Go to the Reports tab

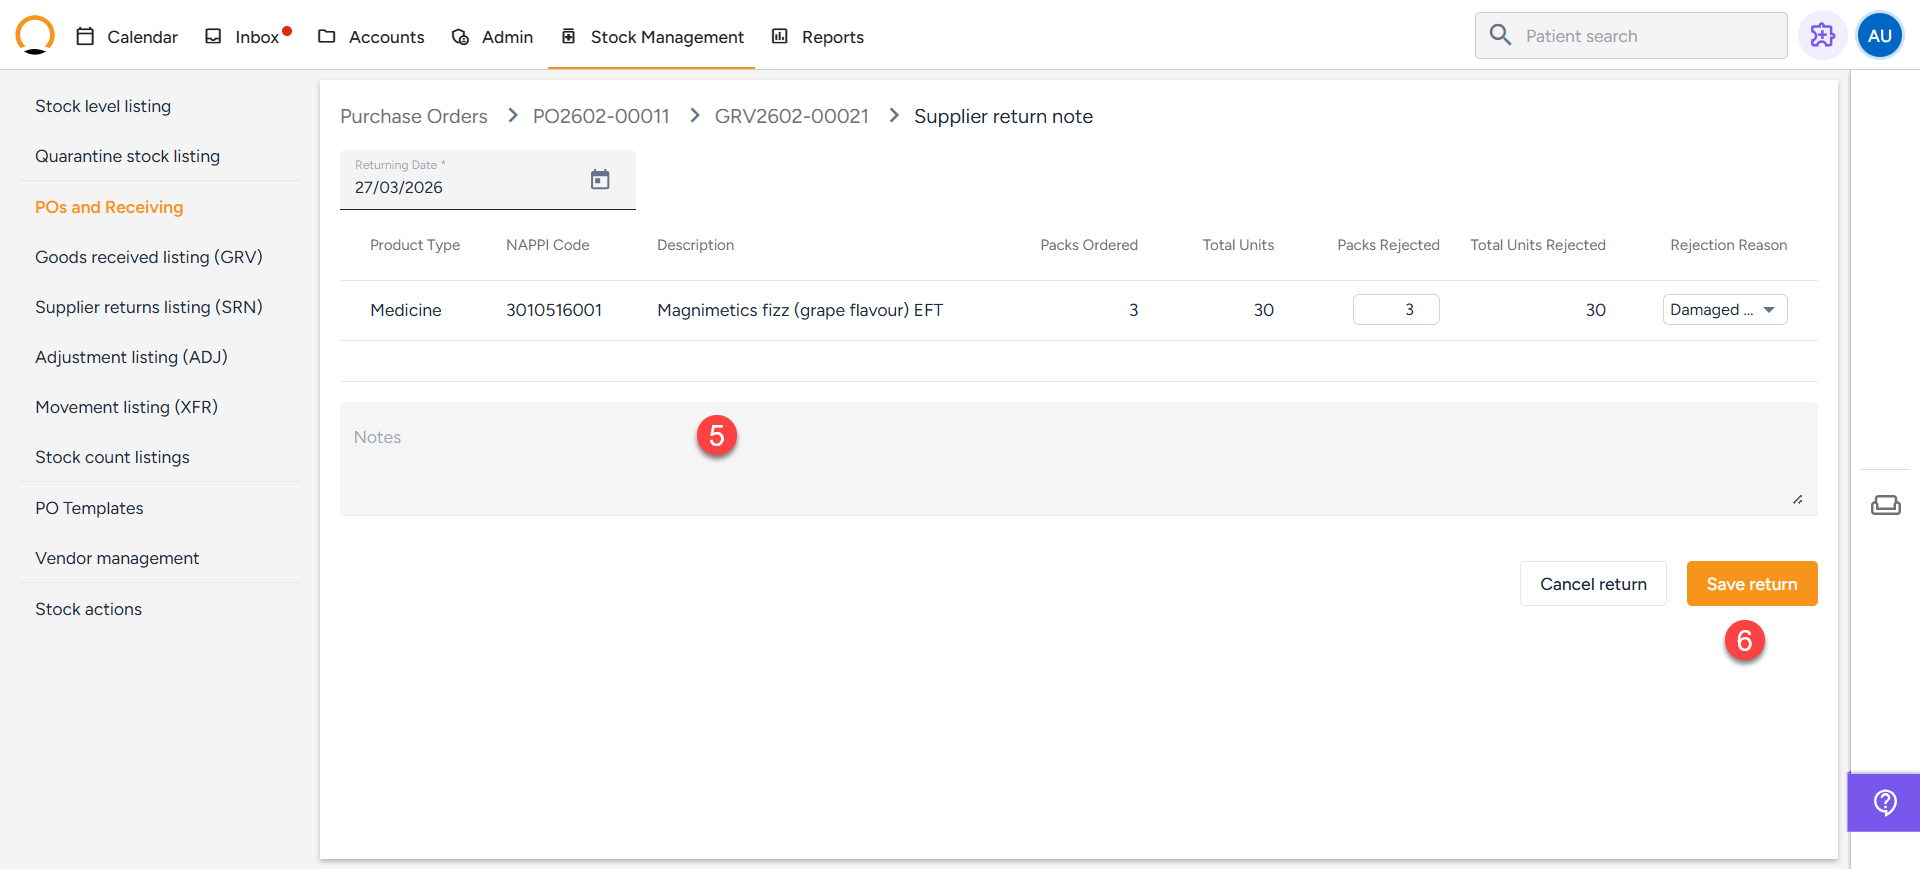coord(818,37)
